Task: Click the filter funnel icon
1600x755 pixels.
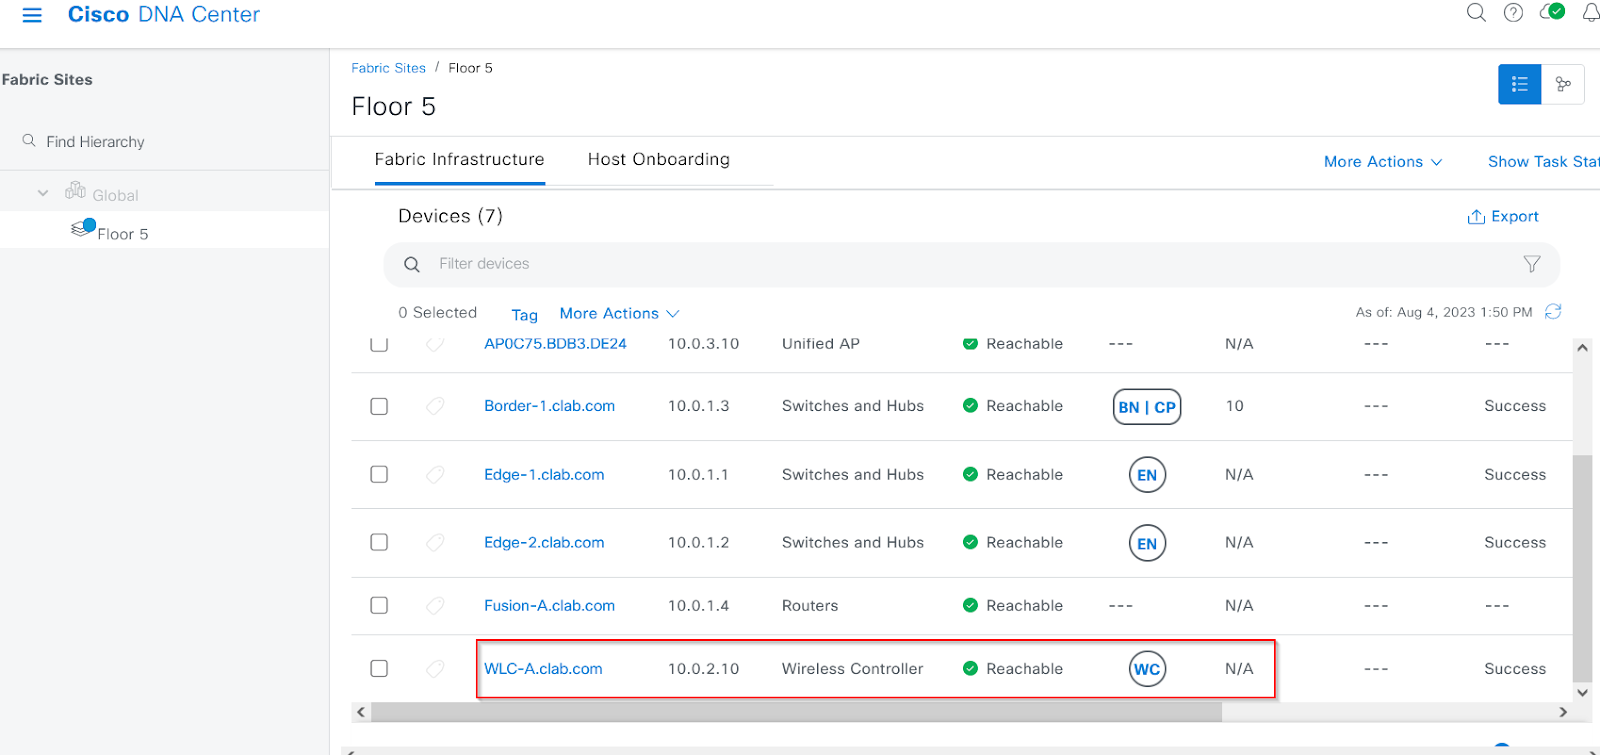Action: 1532,264
